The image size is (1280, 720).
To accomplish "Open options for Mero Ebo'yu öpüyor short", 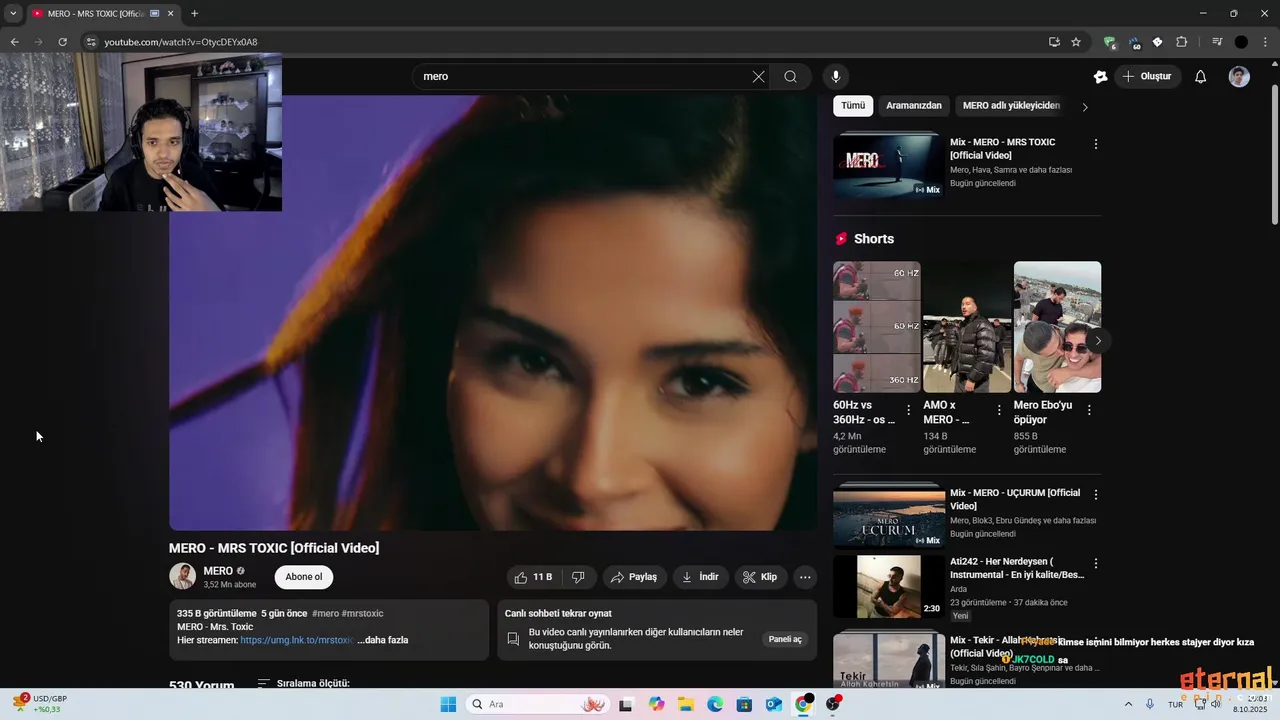I will click(x=1088, y=410).
